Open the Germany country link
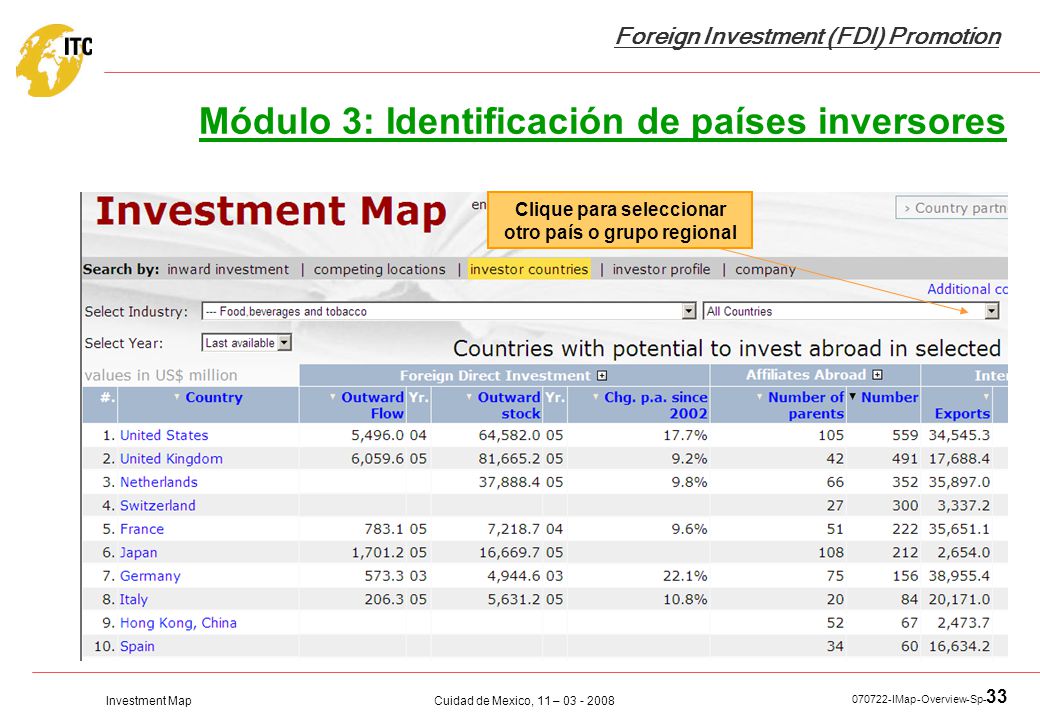 (x=150, y=576)
